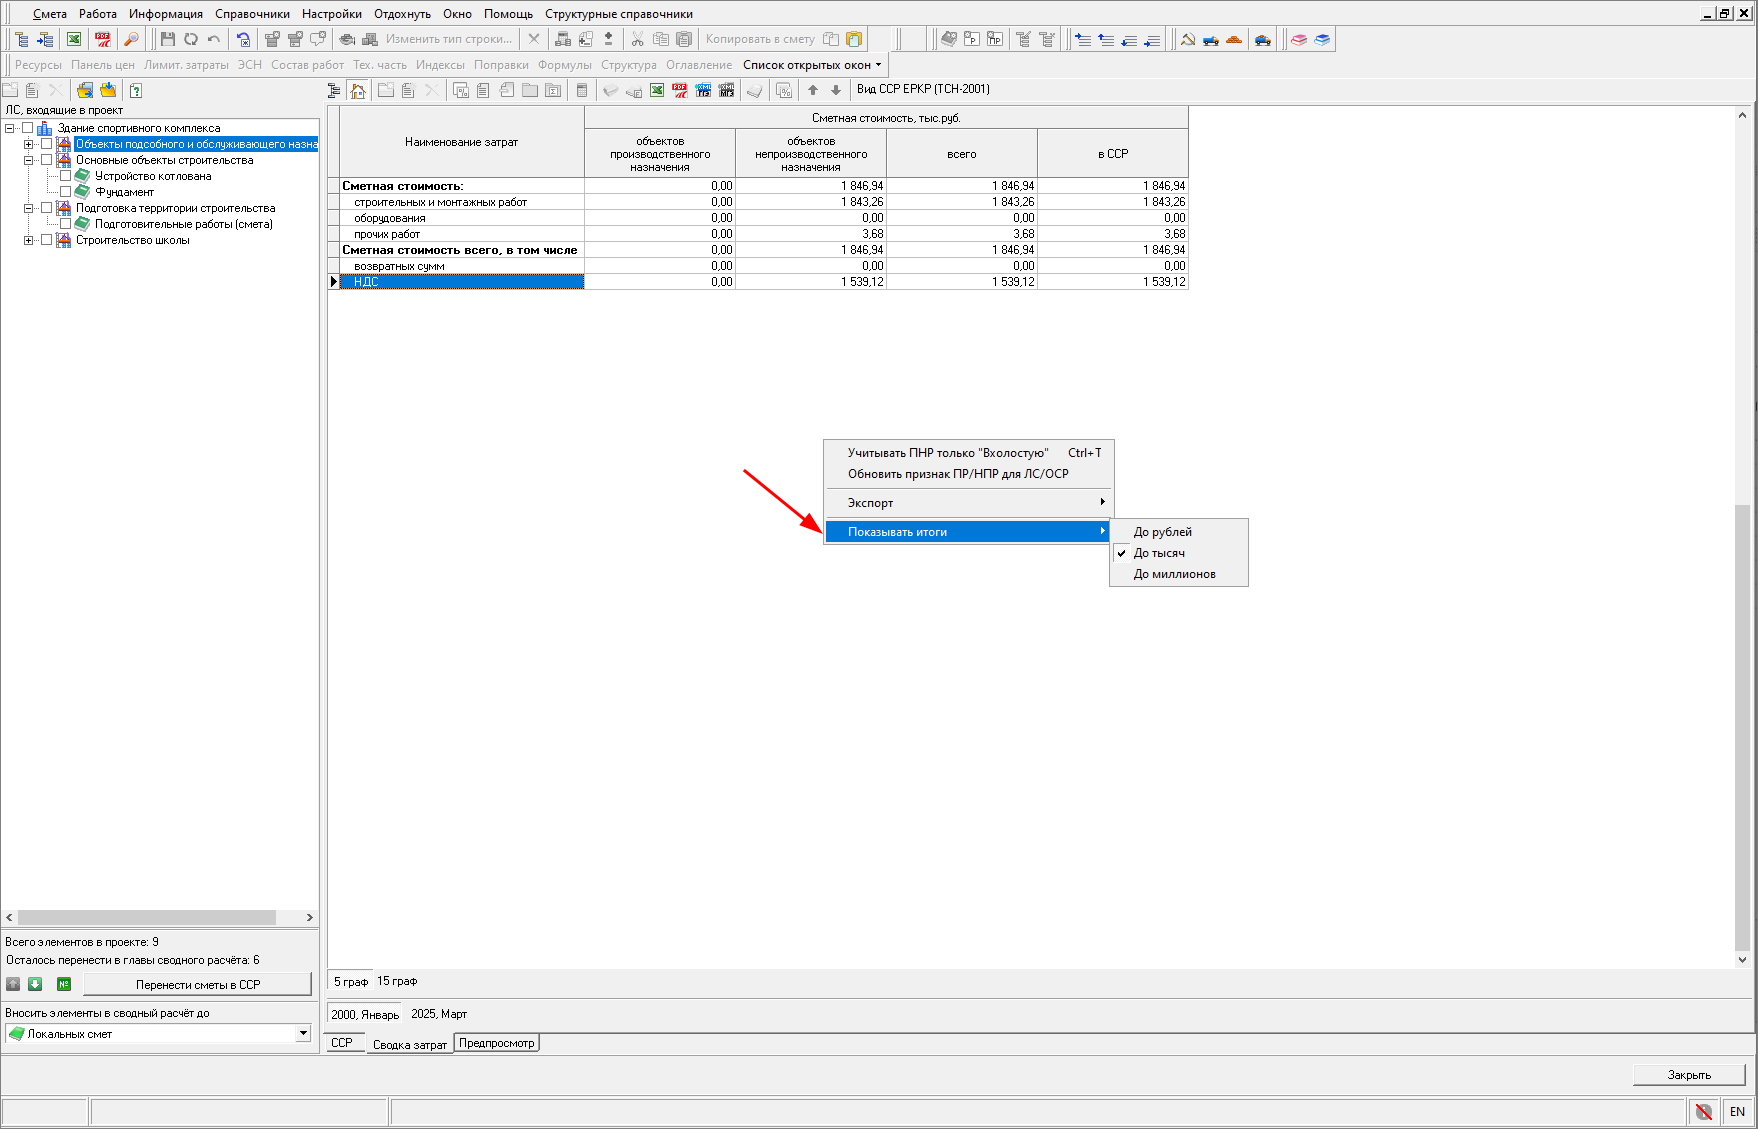Toggle checkbox for Подготовительные работы (смета)
Image resolution: width=1758 pixels, height=1129 pixels.
coord(66,224)
